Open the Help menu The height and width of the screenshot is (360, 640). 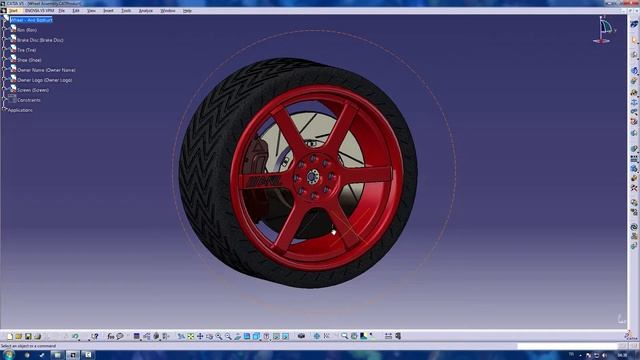click(187, 11)
